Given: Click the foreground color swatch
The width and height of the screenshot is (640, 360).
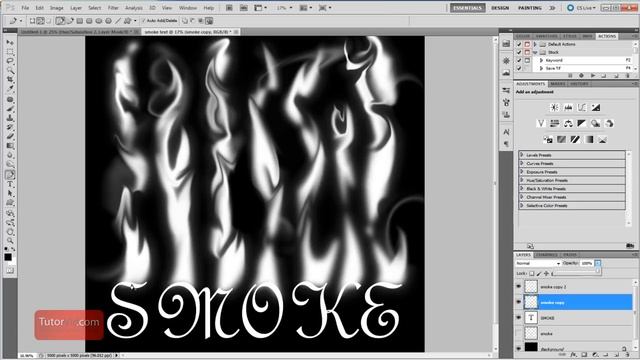Looking at the screenshot, I should (x=8, y=257).
